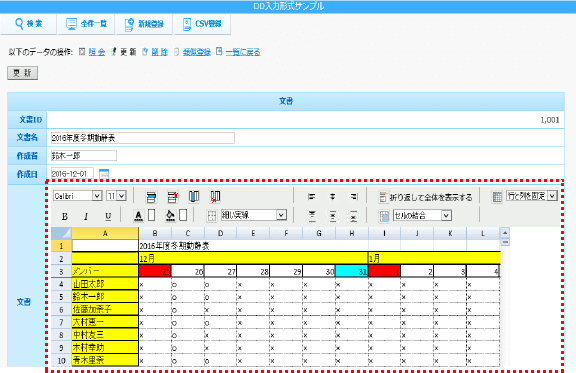Select cell with 中村友三
576x373 pixels.
(105, 335)
